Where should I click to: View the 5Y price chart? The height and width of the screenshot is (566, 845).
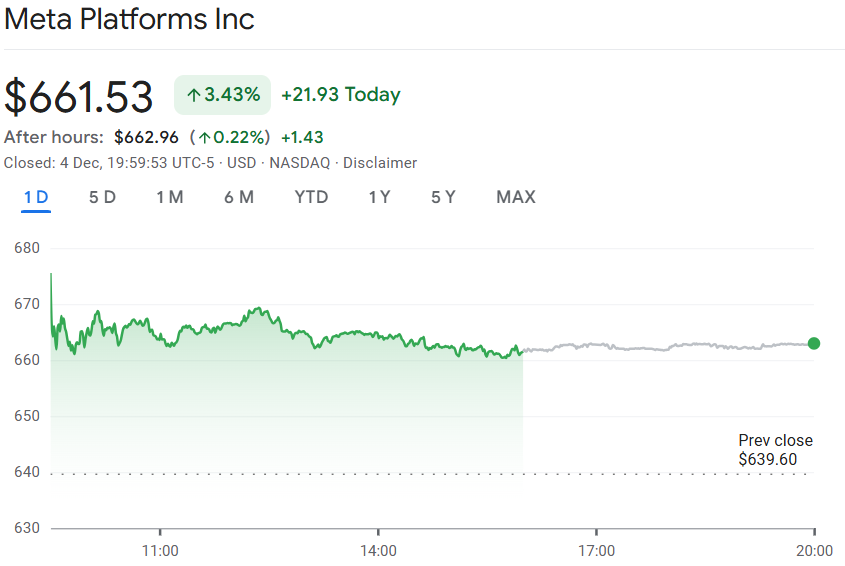(443, 197)
